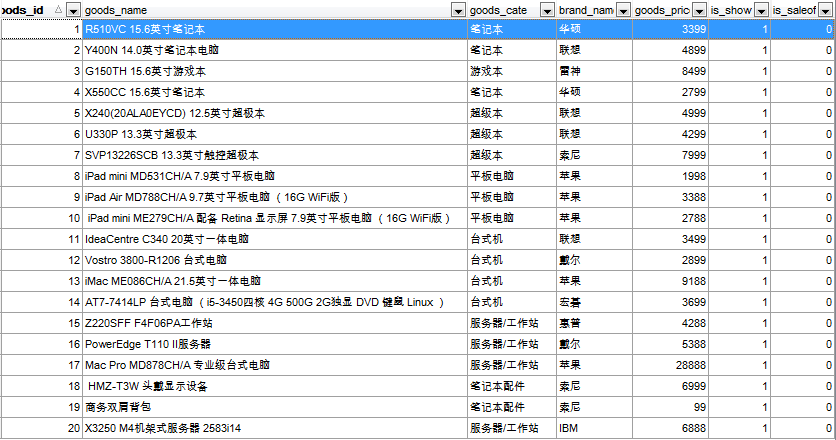The width and height of the screenshot is (836, 440).
Task: Toggle sort triangle on goods_id header
Action: click(x=58, y=10)
